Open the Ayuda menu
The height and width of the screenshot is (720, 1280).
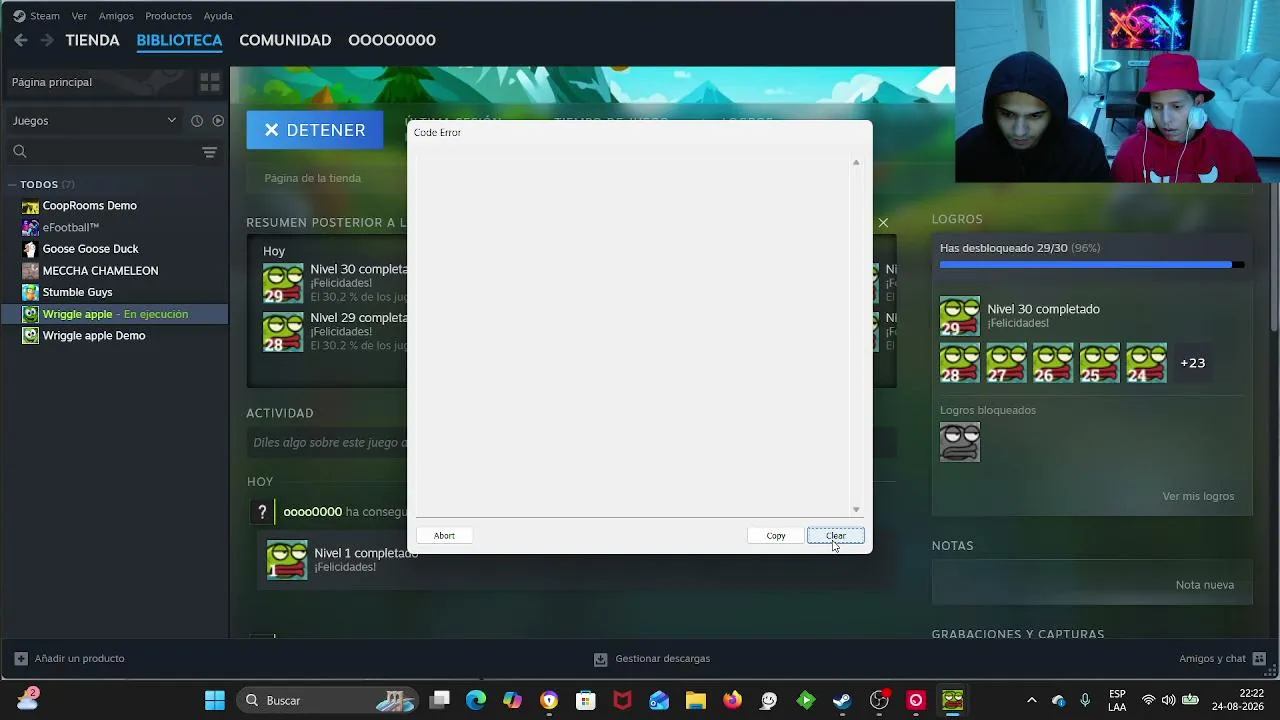coord(218,16)
